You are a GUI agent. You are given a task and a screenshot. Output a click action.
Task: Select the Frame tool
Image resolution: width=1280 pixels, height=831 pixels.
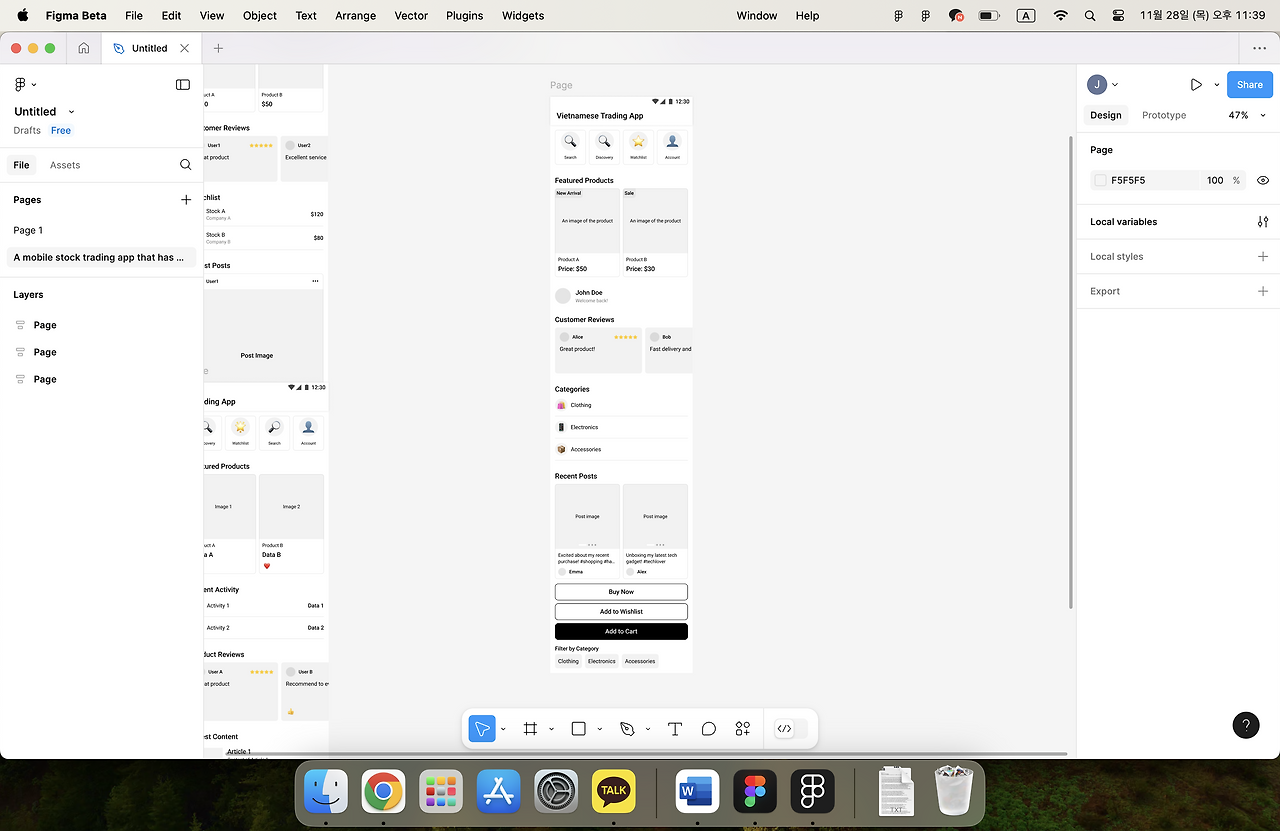(530, 729)
